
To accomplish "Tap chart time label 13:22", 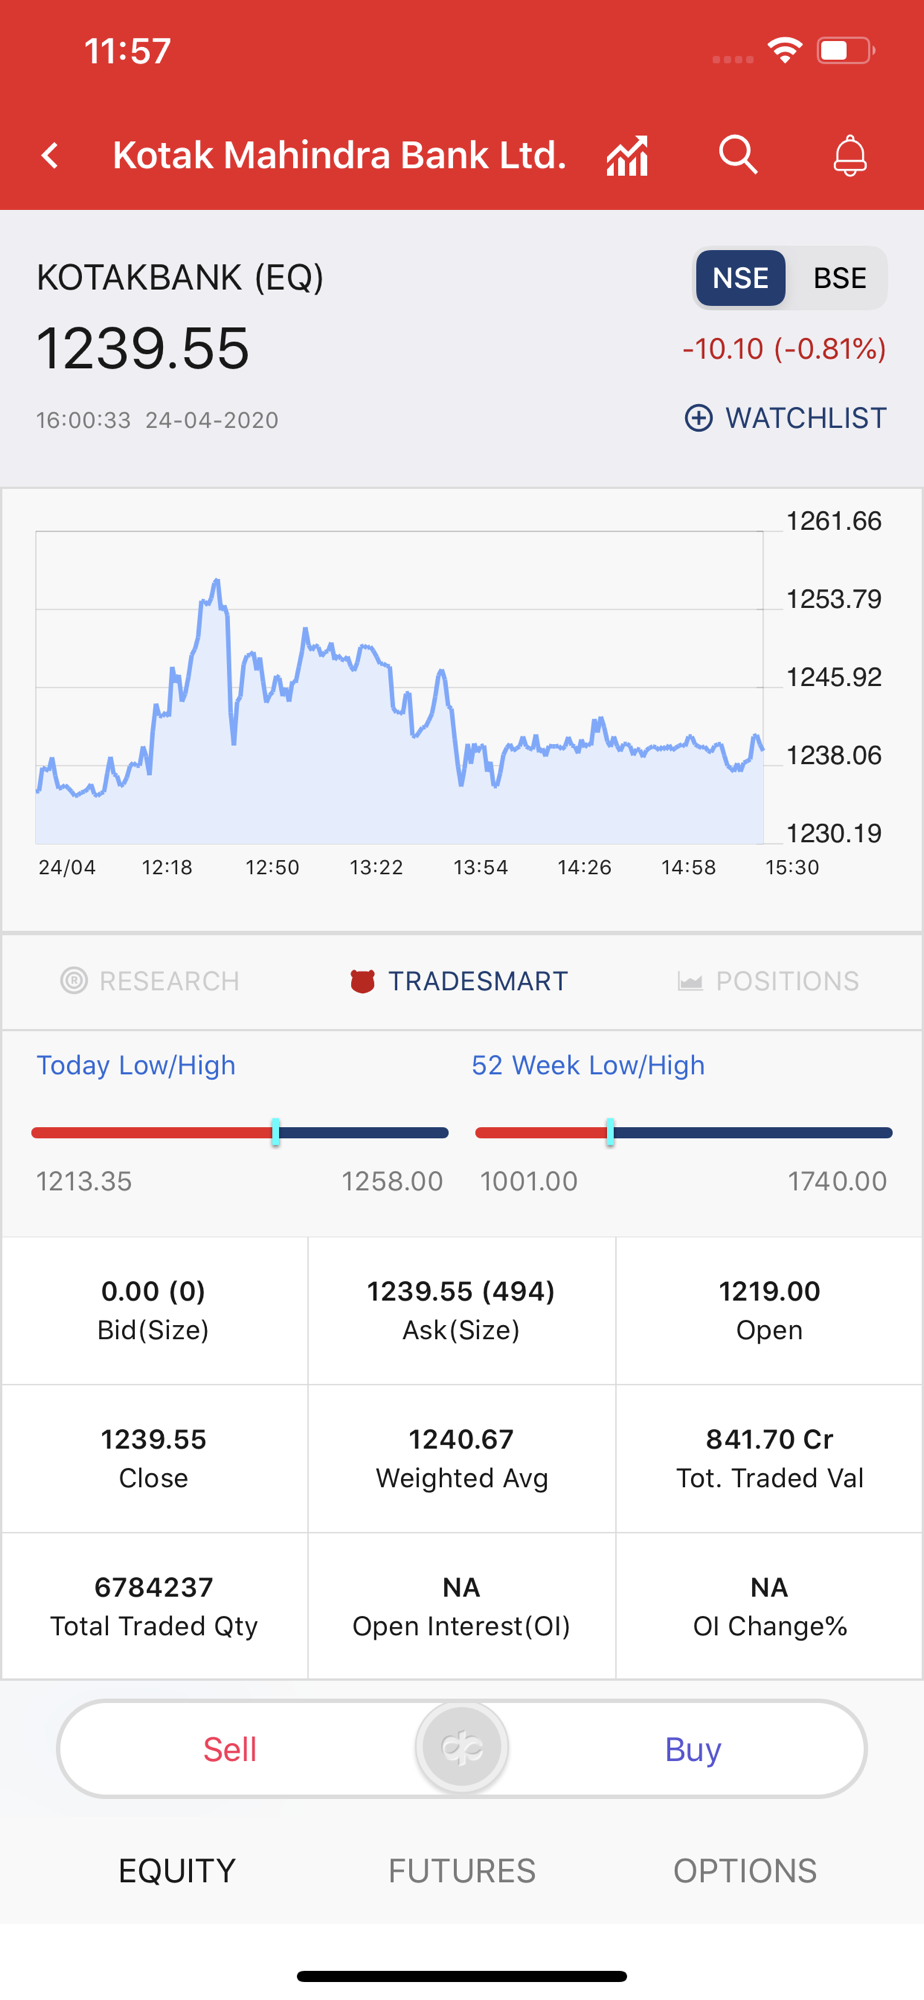I will click(376, 867).
